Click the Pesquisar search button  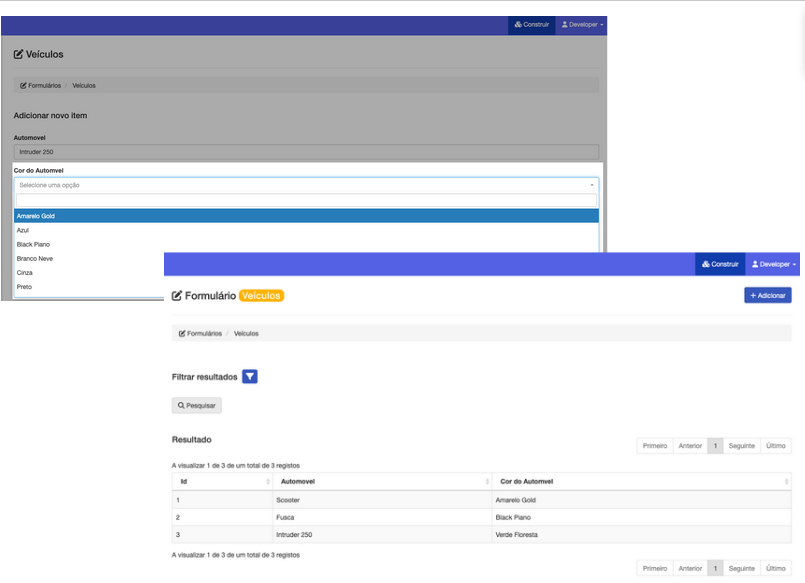(197, 405)
